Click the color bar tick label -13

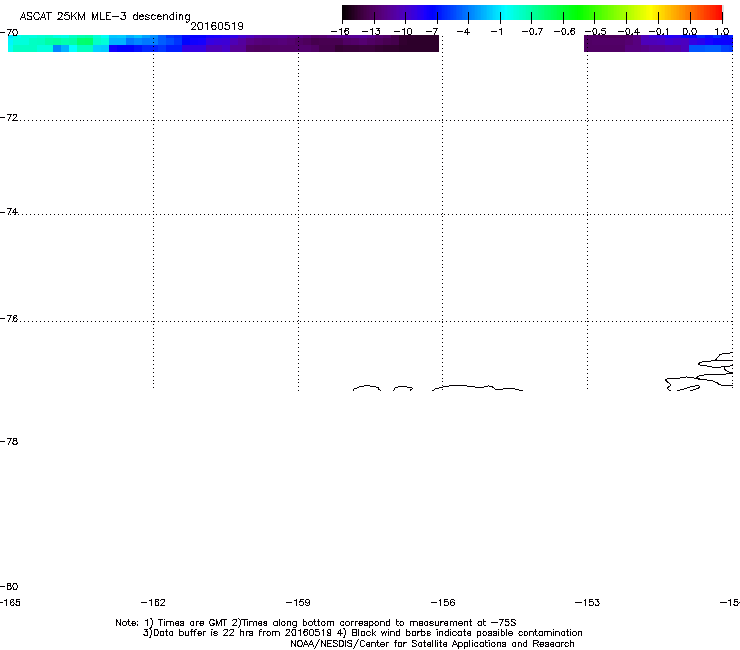point(371,32)
